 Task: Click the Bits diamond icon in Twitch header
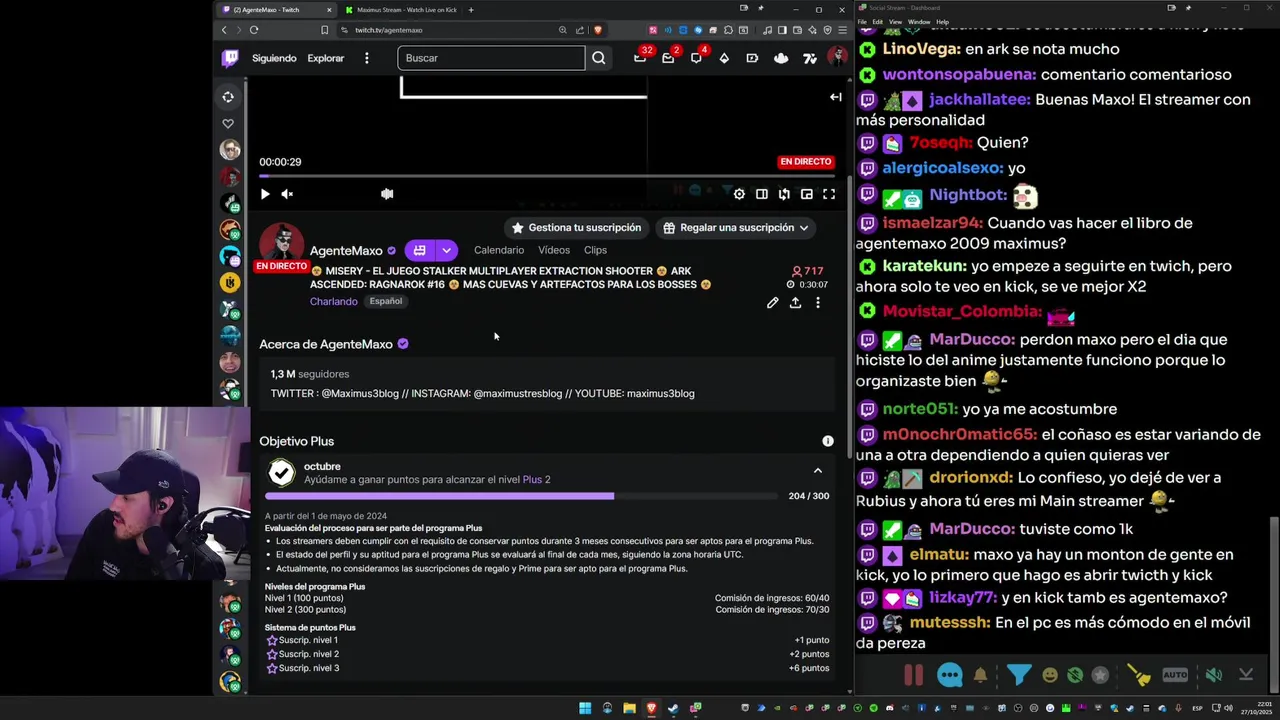724,58
